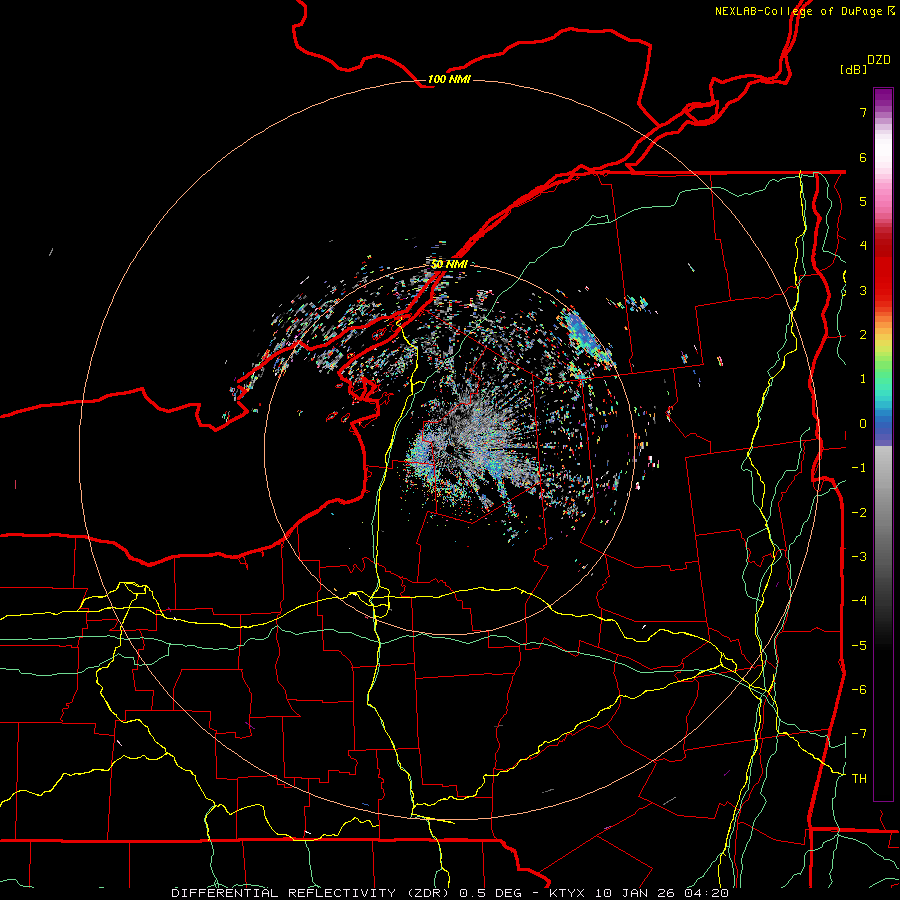Click the -2 dB value on the legend
The width and height of the screenshot is (900, 900).
tap(859, 512)
